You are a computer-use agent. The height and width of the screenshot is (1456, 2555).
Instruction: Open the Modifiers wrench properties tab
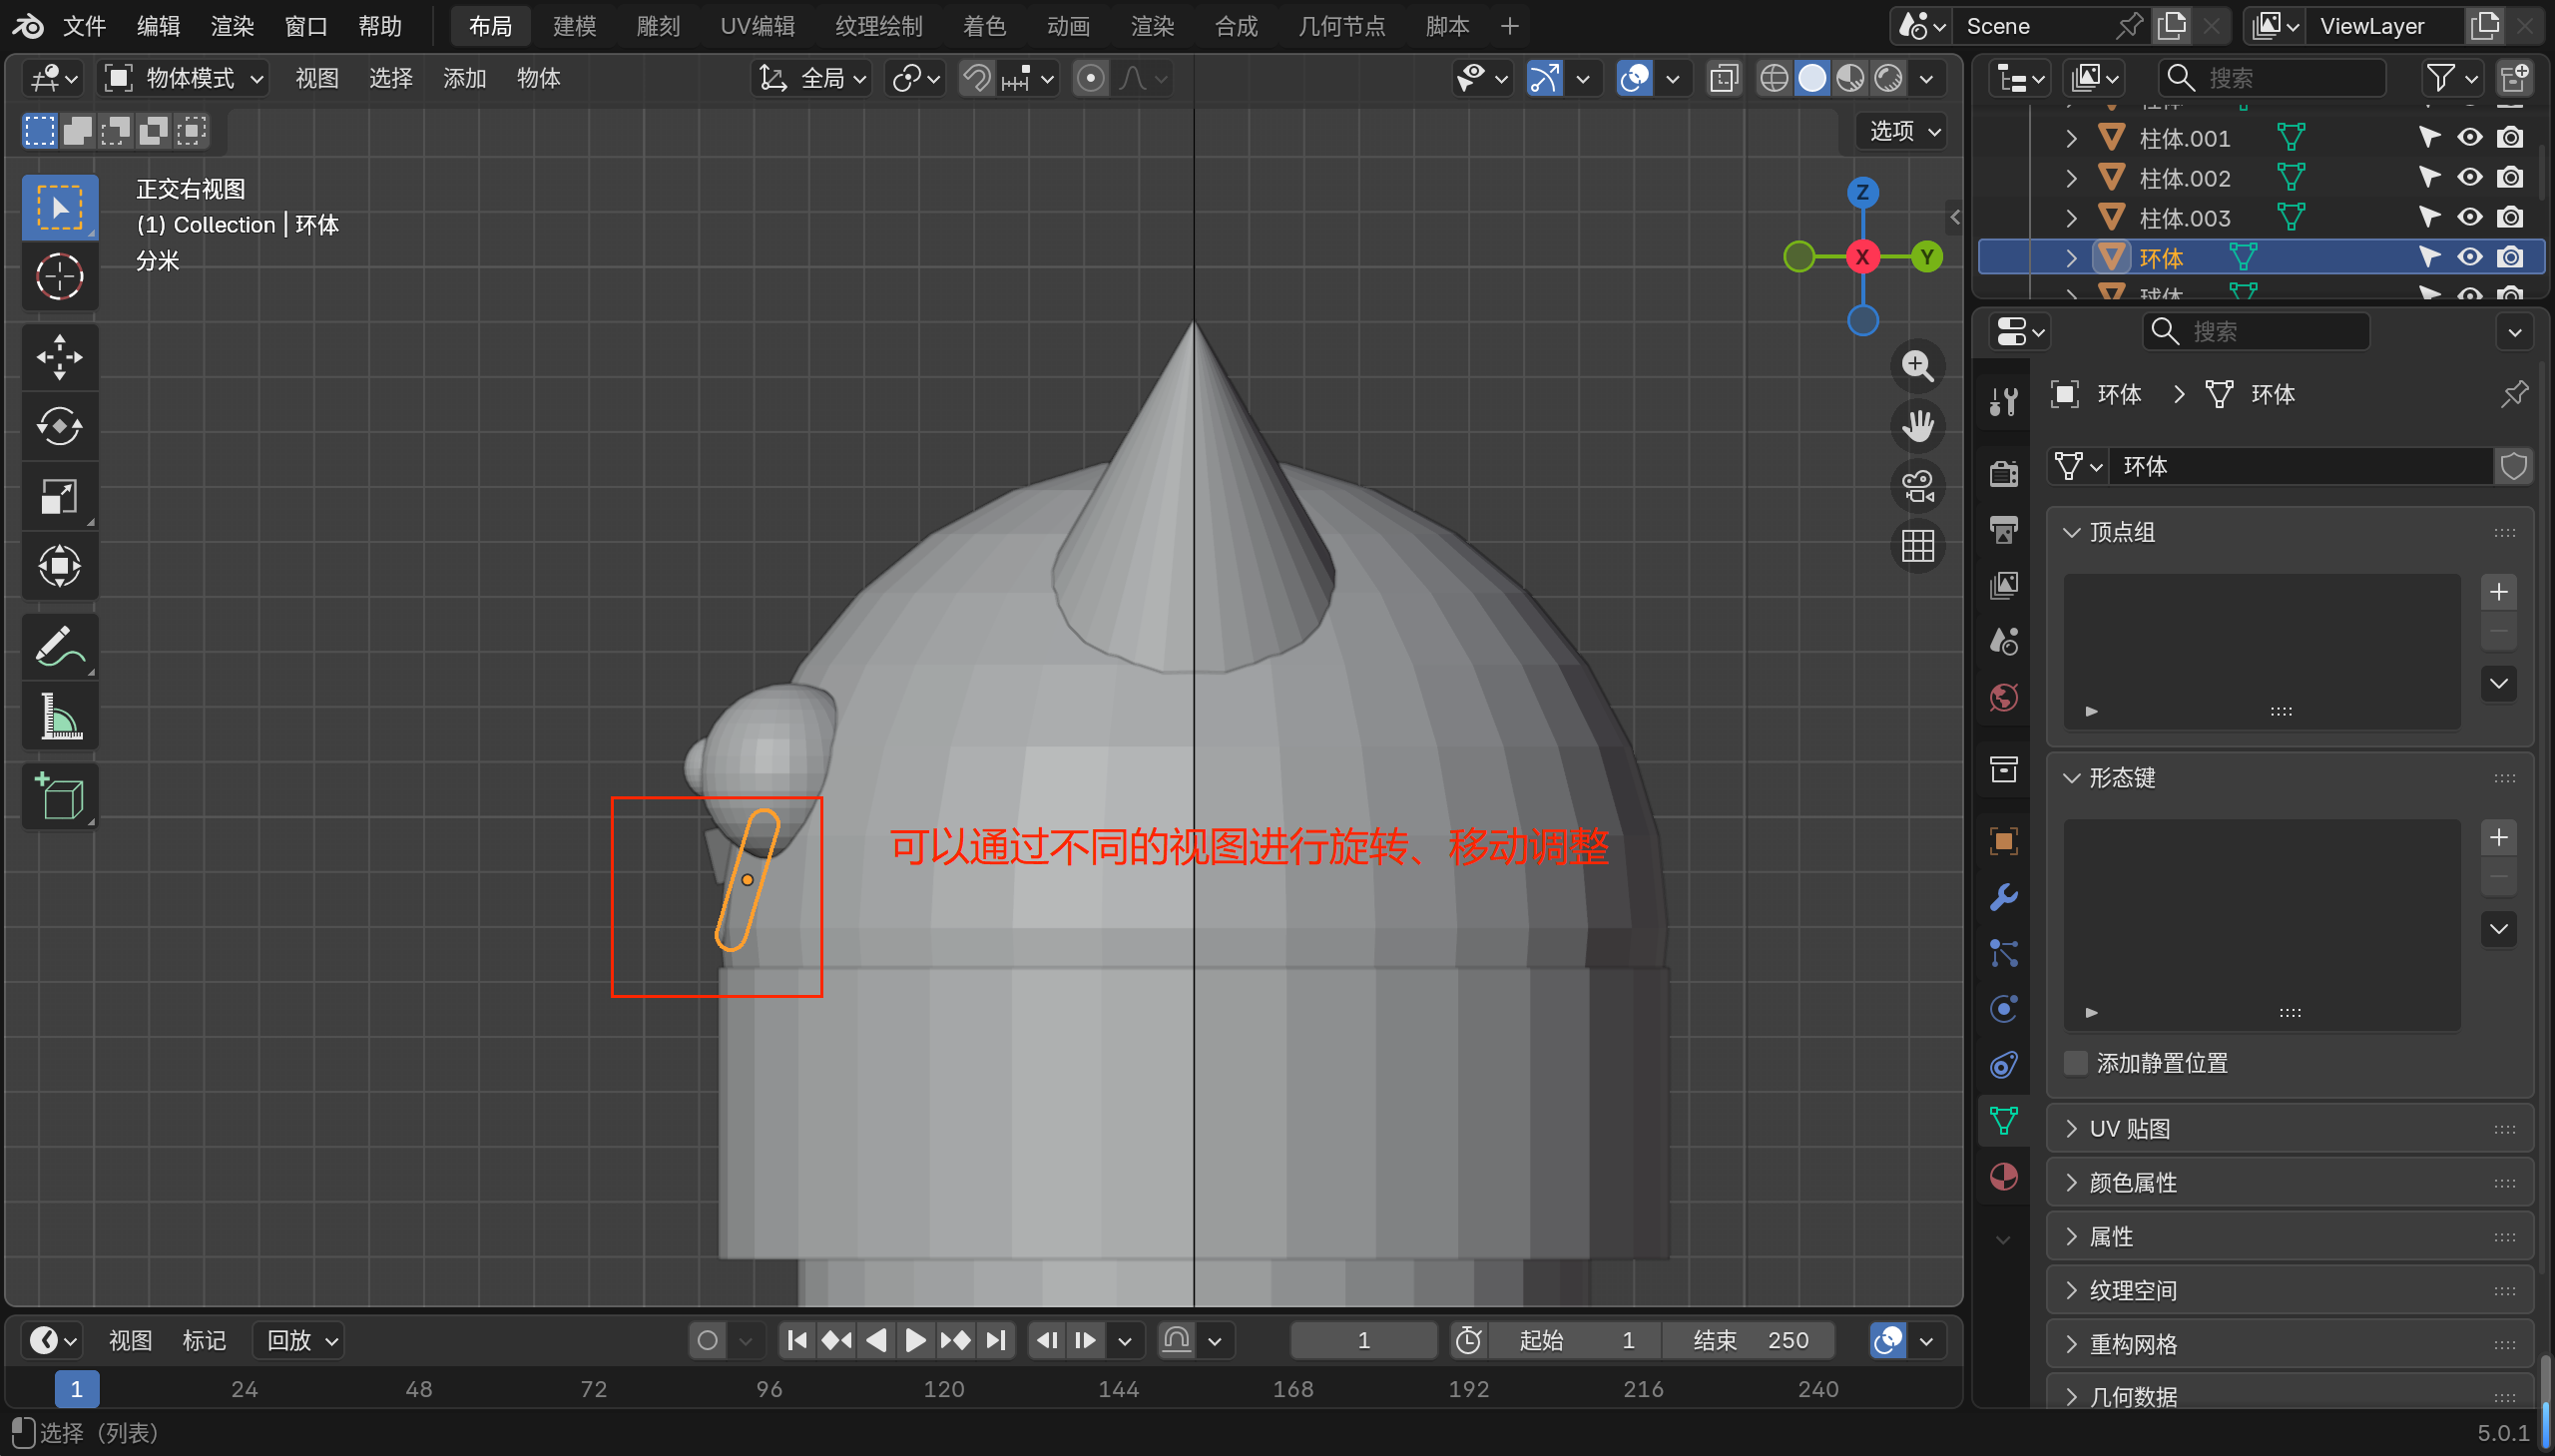click(2004, 897)
